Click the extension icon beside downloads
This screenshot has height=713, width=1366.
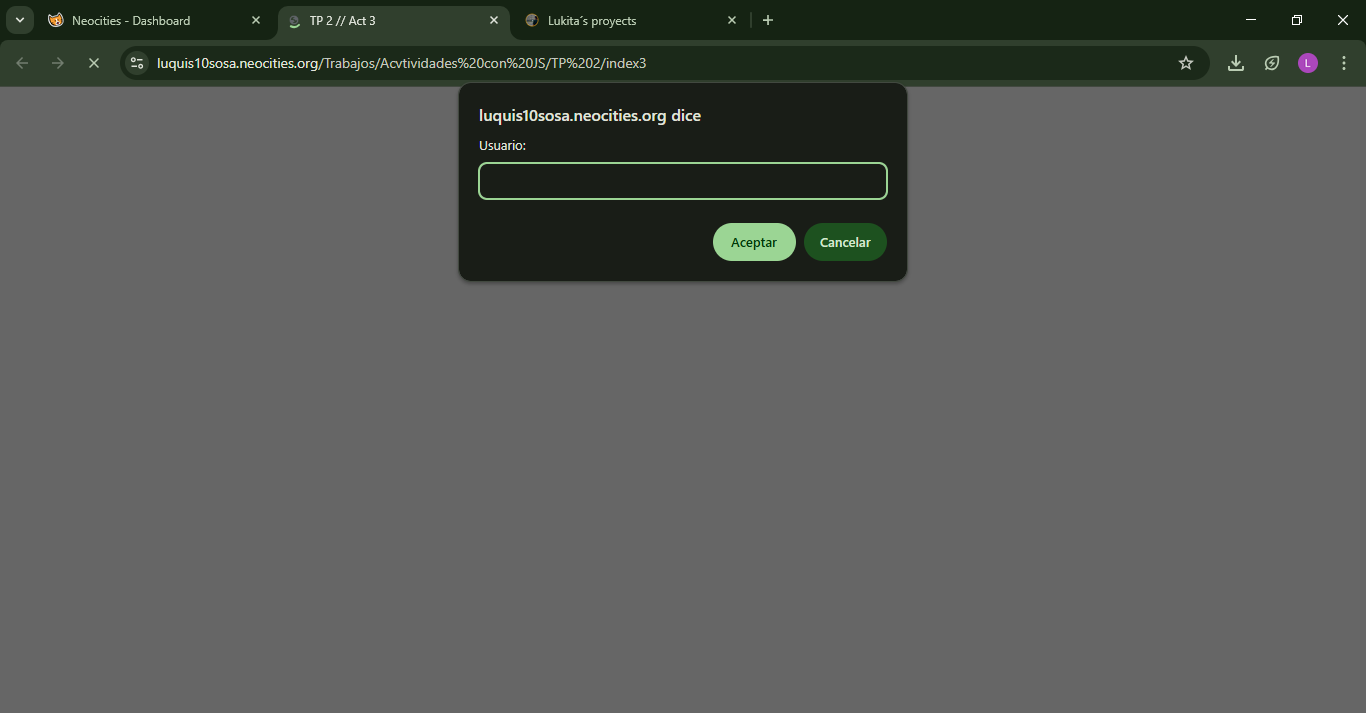click(1272, 63)
